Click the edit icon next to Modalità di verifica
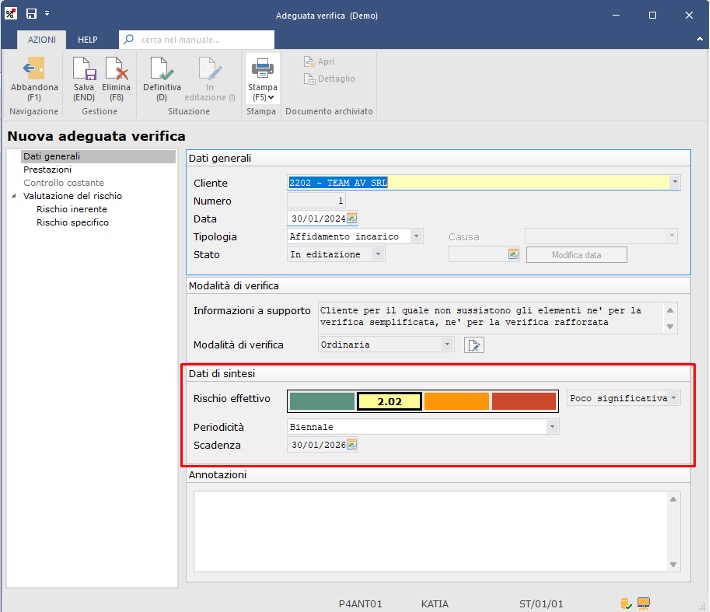Screen dimensions: 710x612 coord(475,345)
